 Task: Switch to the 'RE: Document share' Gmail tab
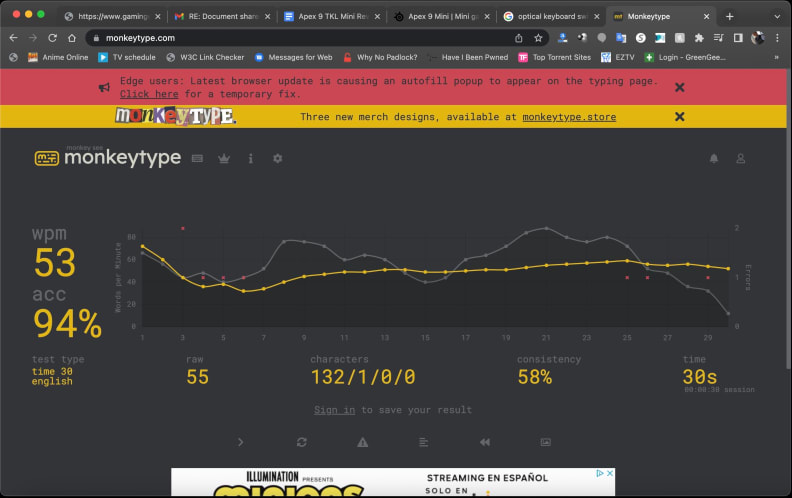point(221,16)
